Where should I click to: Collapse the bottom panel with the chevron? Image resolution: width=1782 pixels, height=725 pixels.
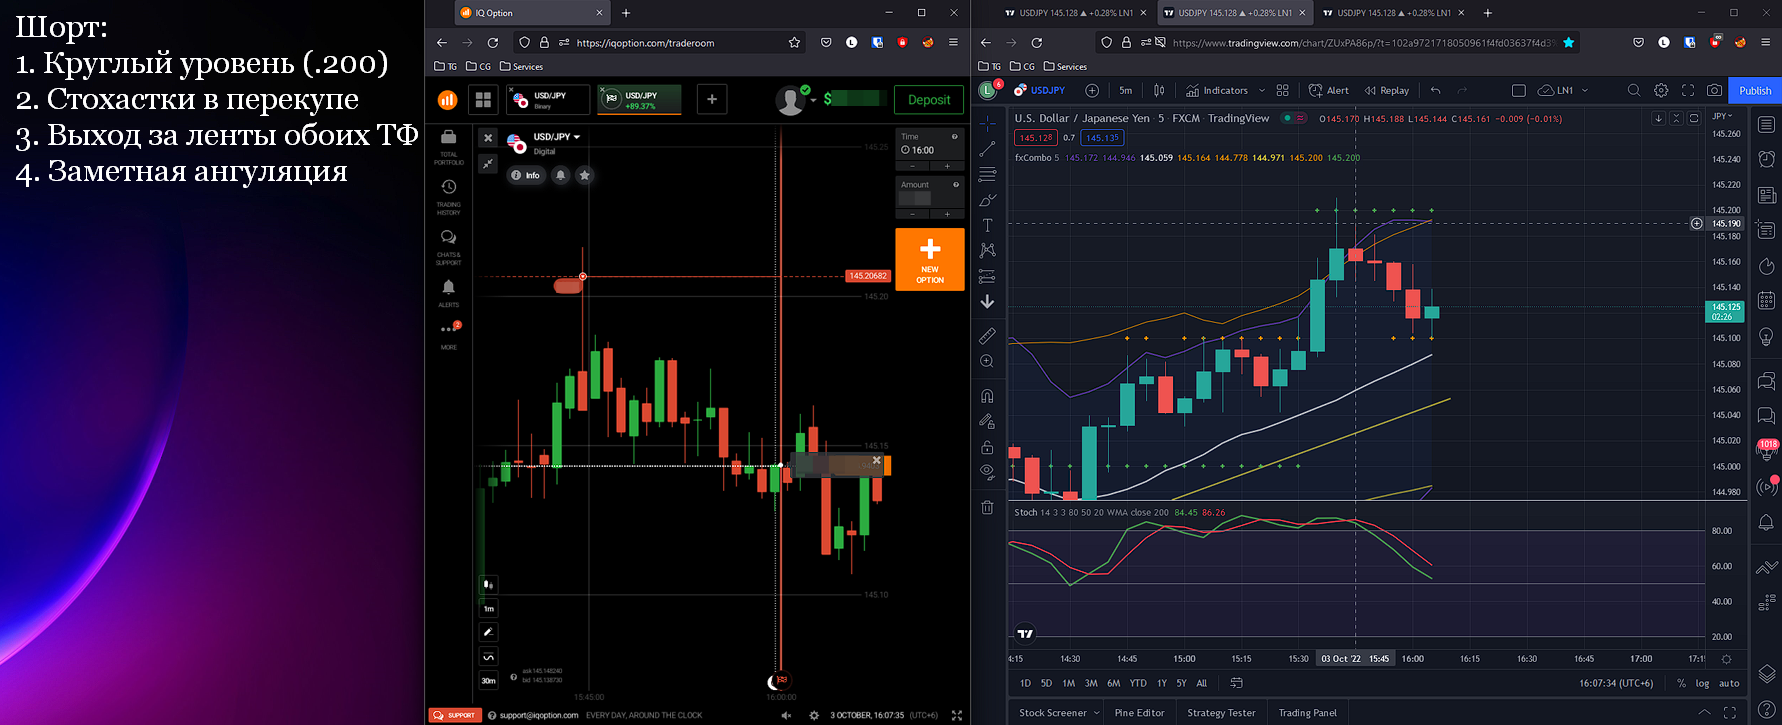tap(1704, 712)
